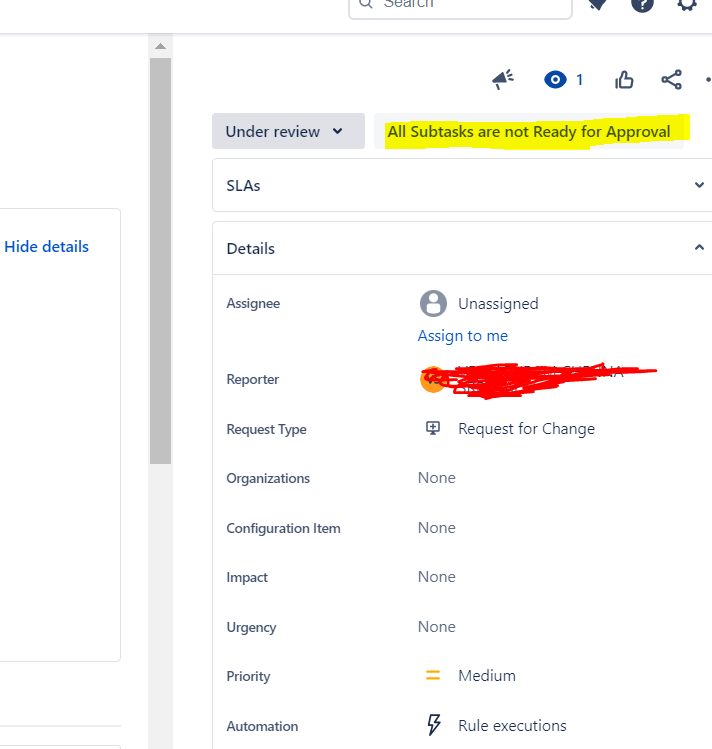Open the Under review status dropdown
Viewport: 712px width, 749px height.
(288, 131)
